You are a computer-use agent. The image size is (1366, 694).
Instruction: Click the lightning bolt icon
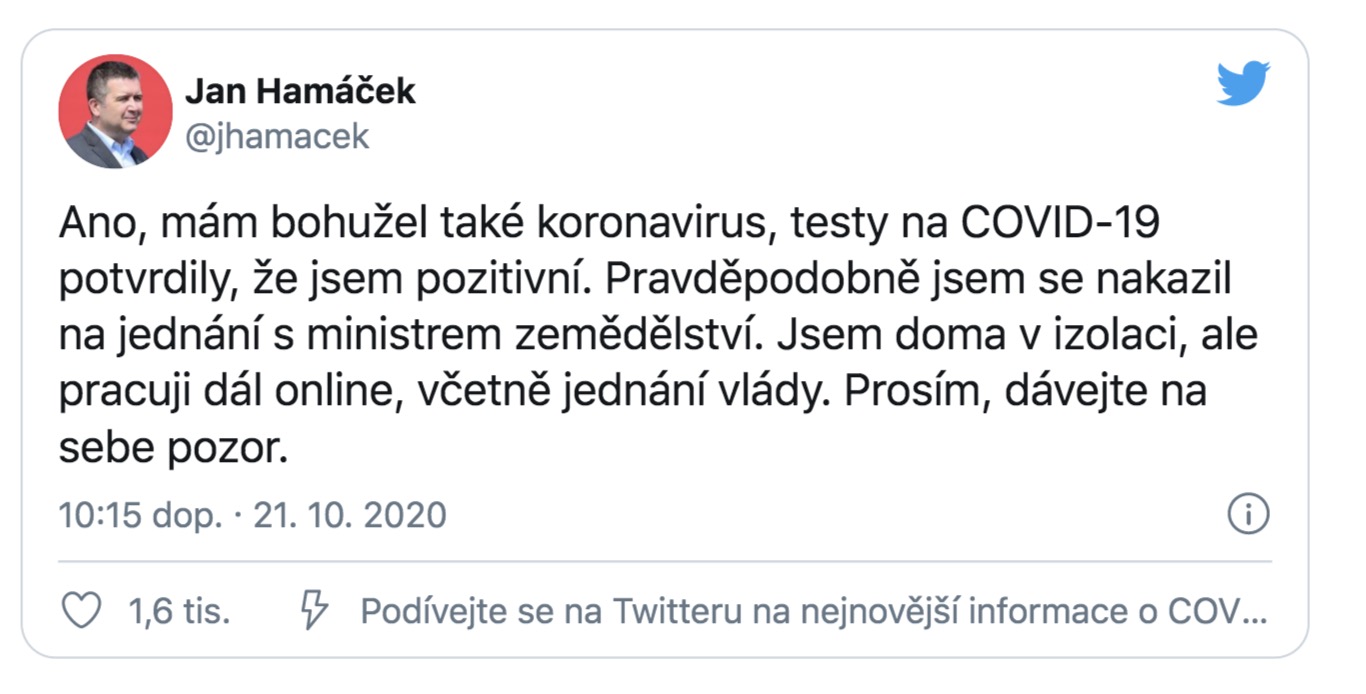314,610
